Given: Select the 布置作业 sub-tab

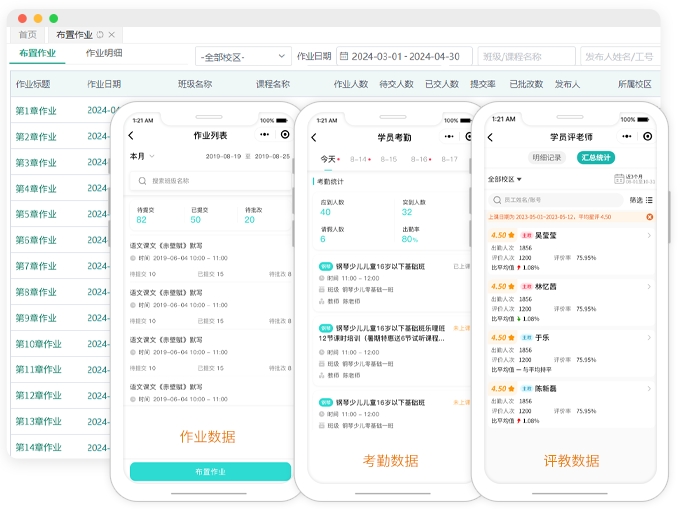Looking at the screenshot, I should tap(37, 53).
